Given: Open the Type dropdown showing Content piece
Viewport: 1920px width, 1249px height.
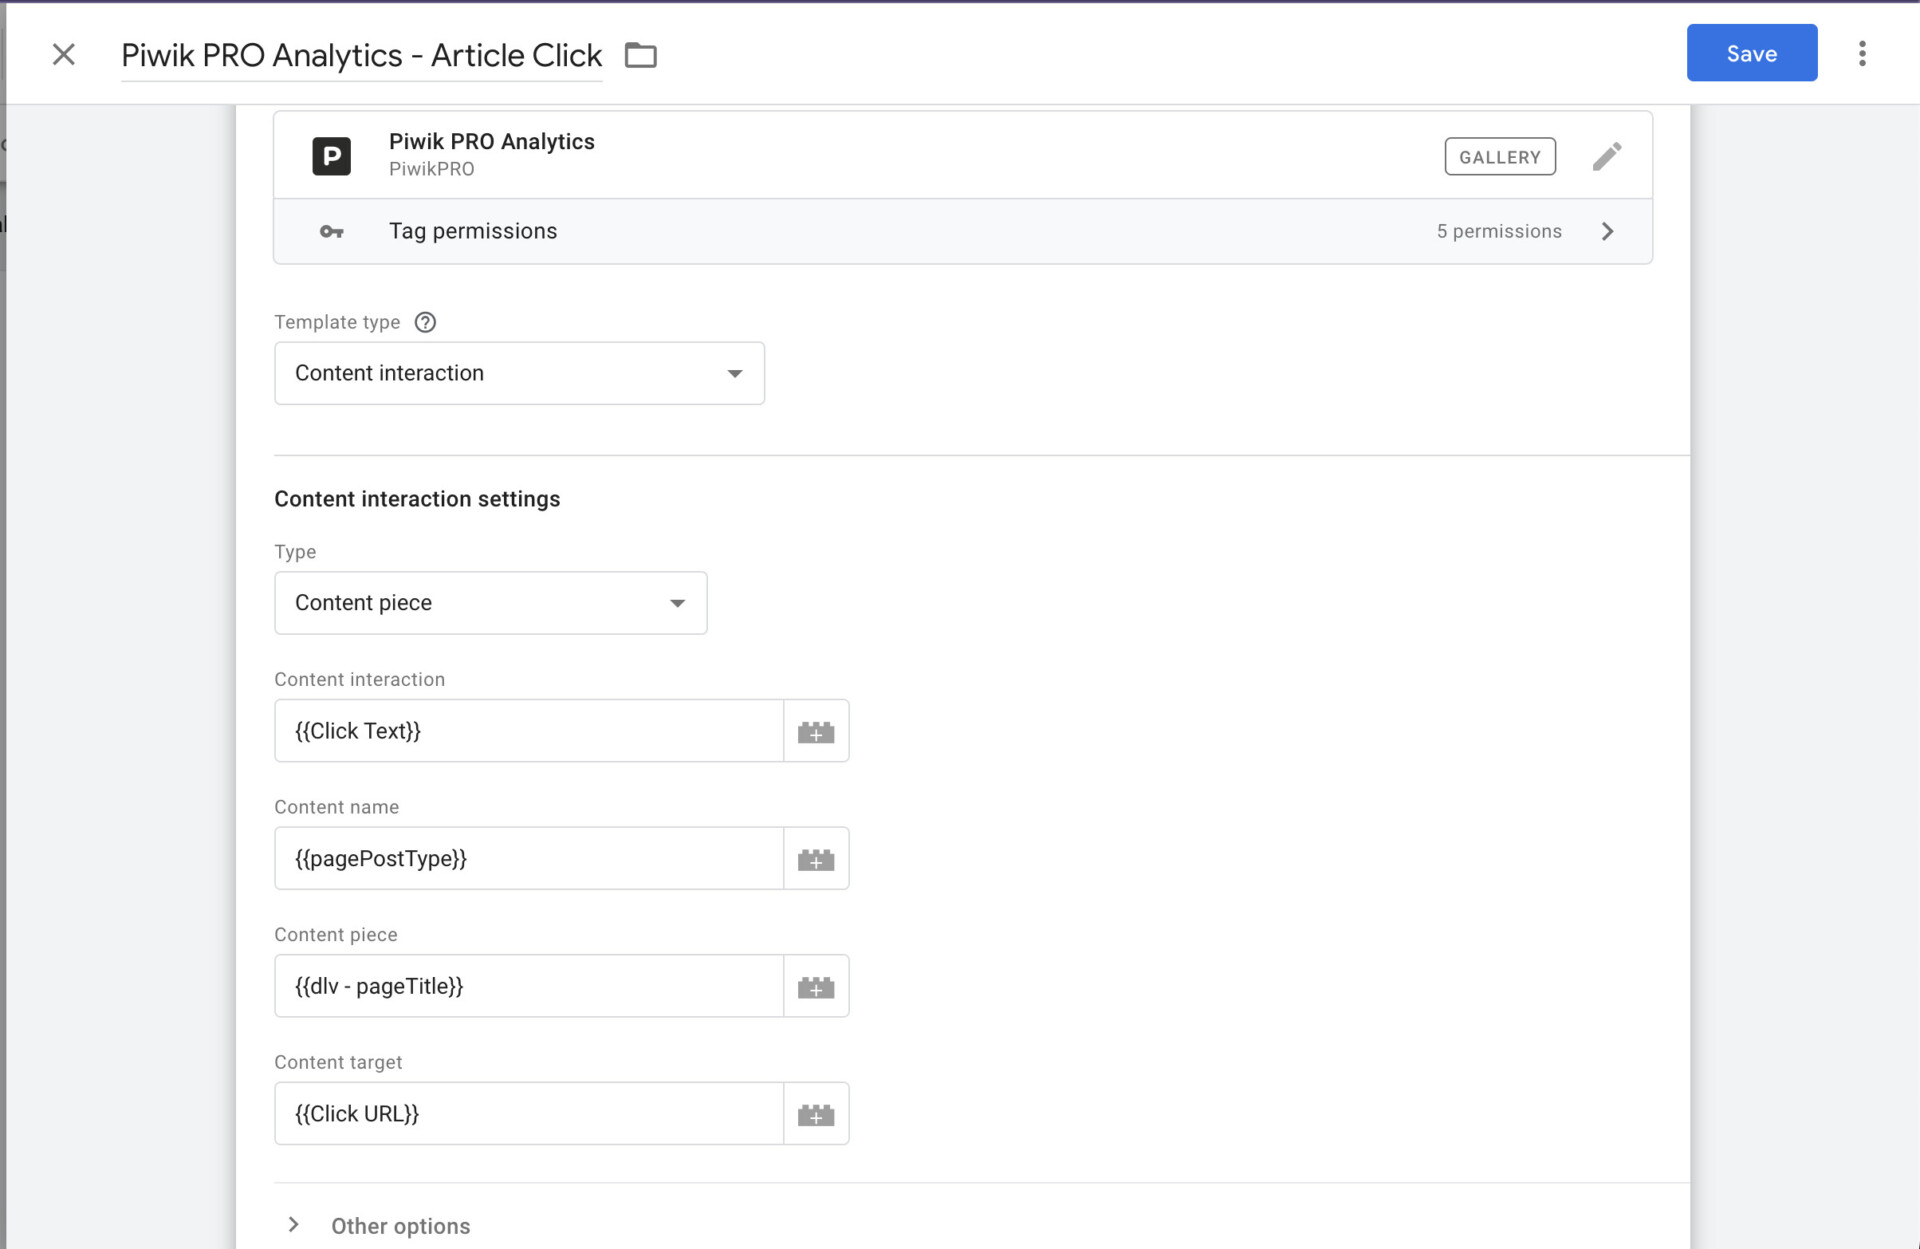Looking at the screenshot, I should click(490, 603).
